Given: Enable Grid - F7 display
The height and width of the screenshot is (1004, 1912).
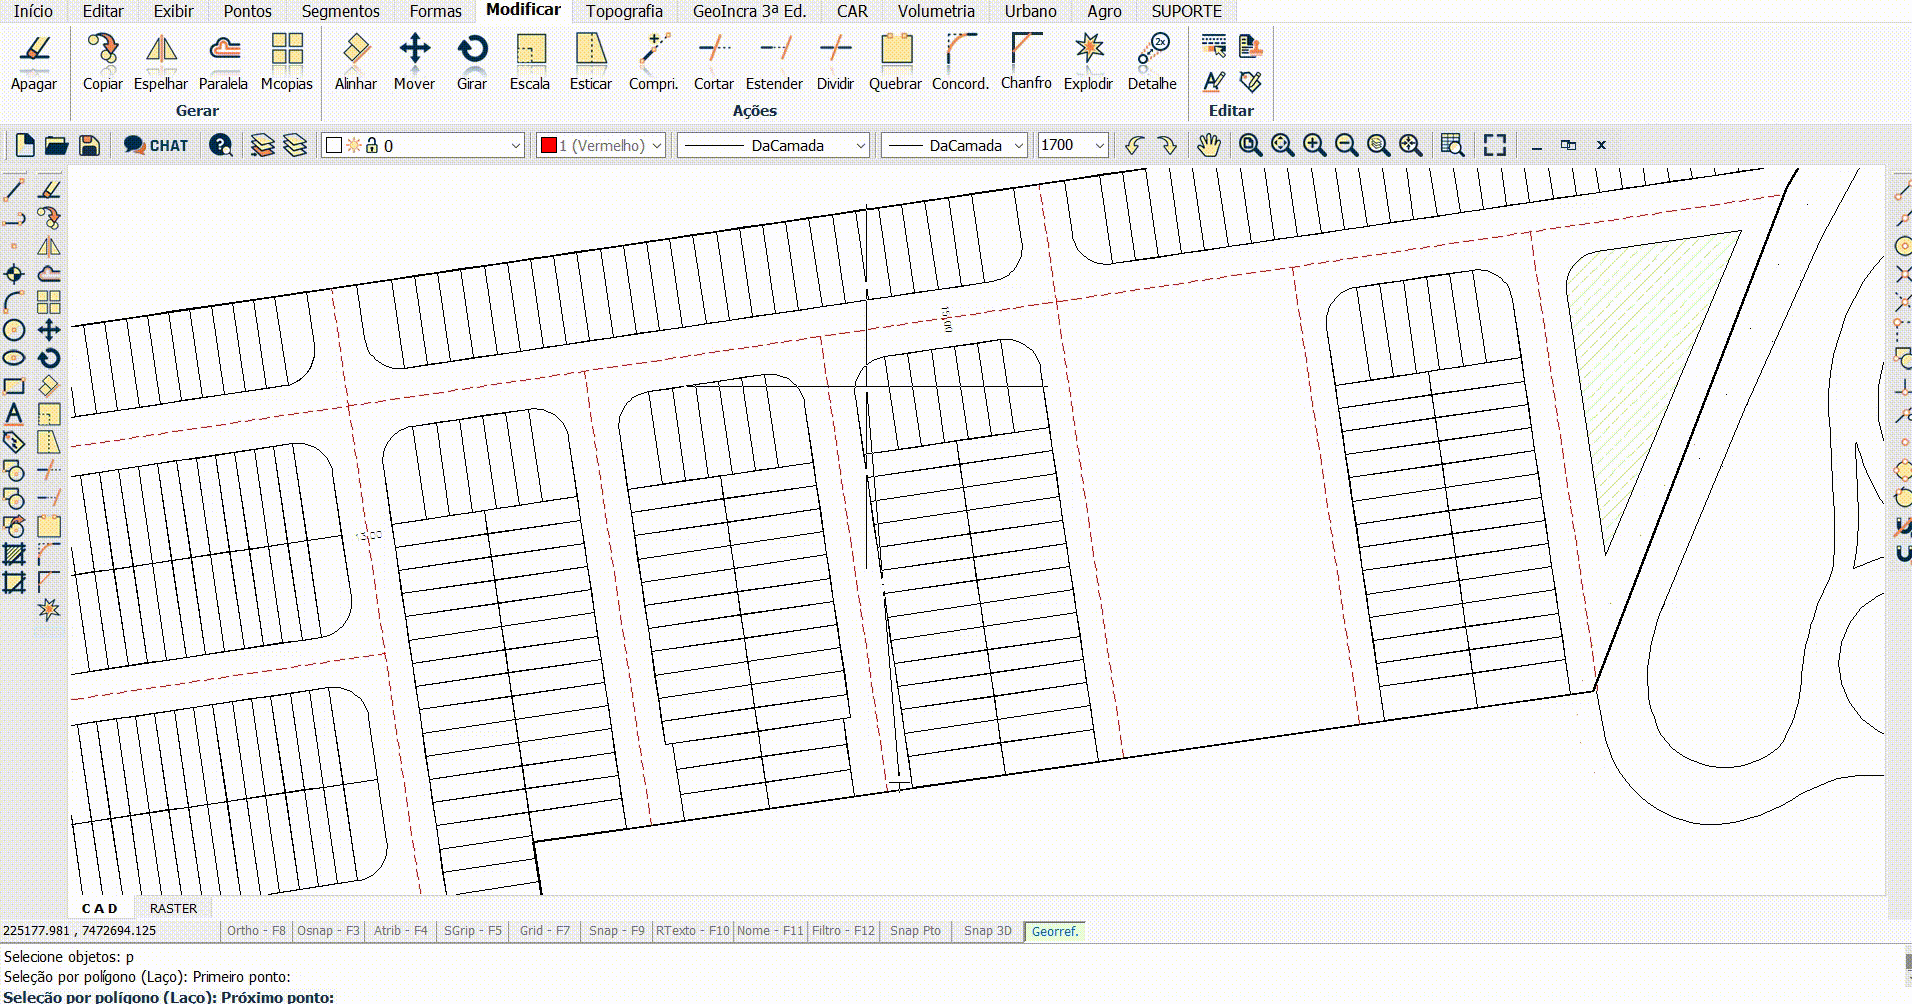Looking at the screenshot, I should [544, 931].
